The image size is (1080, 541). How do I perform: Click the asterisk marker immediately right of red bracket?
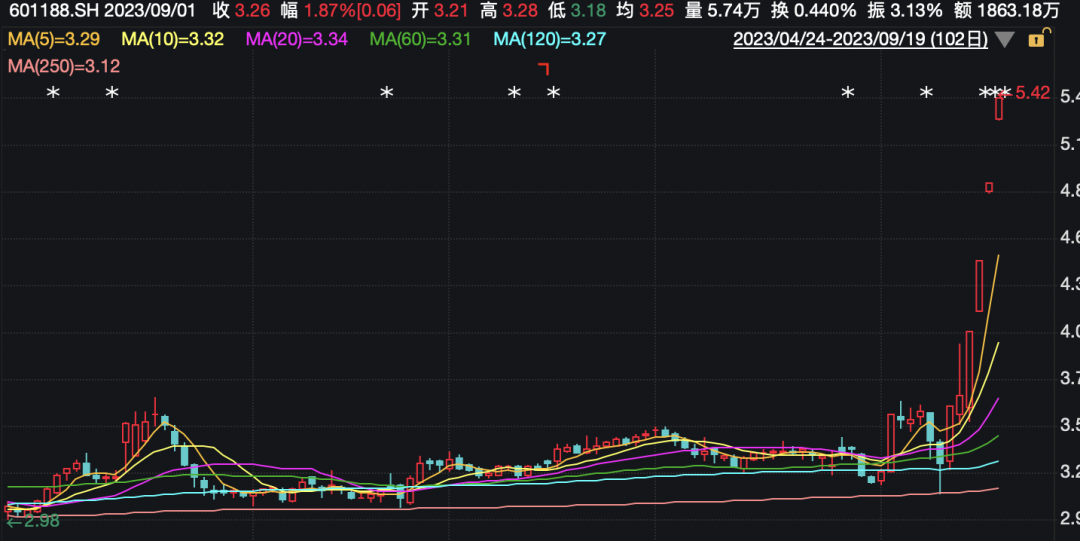(553, 92)
